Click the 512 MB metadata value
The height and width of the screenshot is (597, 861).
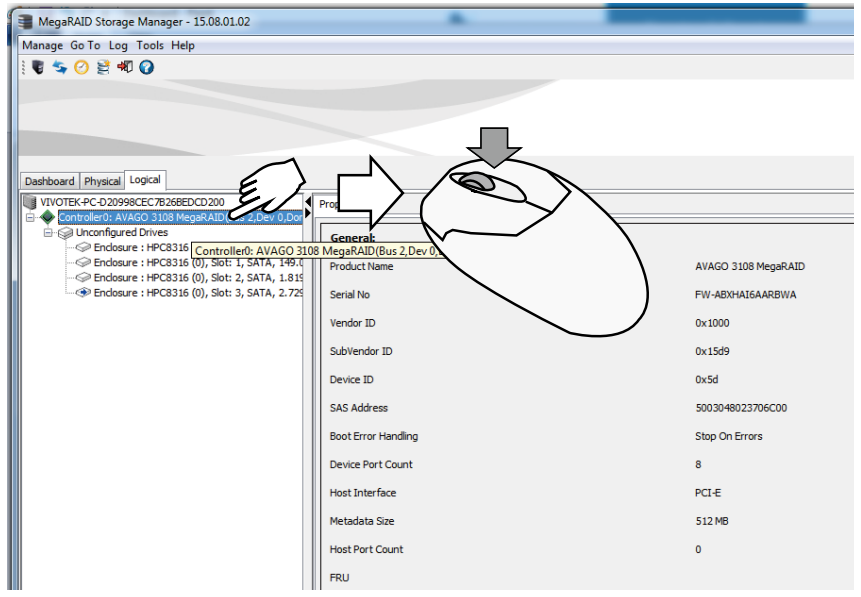click(712, 521)
